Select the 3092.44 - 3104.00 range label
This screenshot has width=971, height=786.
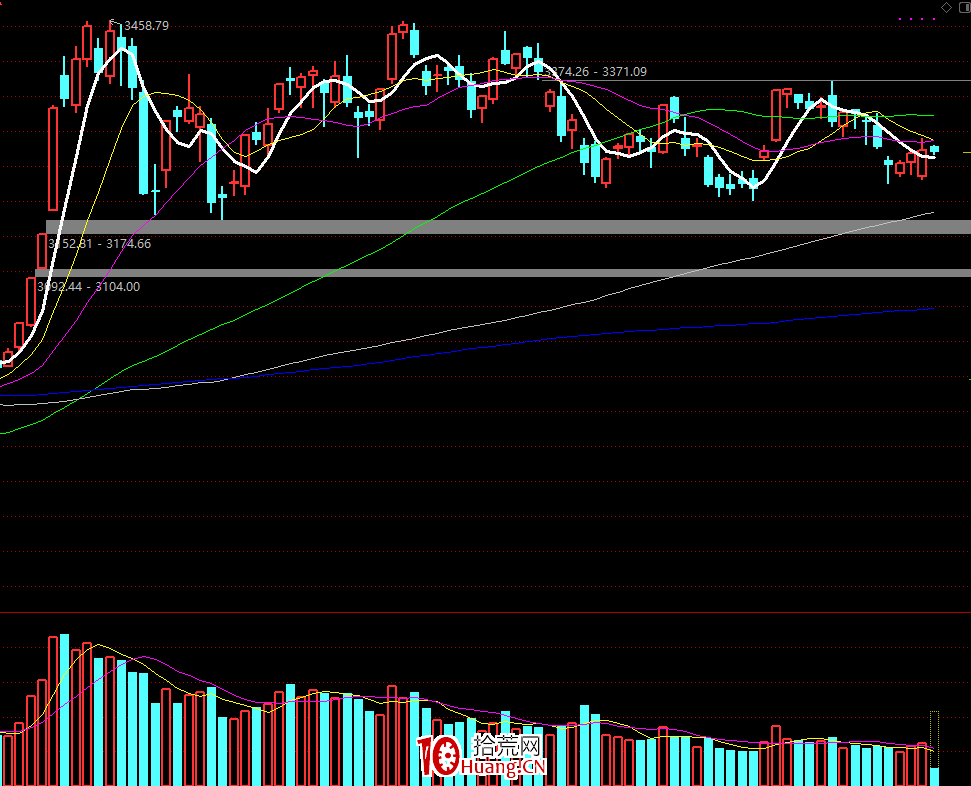(x=89, y=287)
